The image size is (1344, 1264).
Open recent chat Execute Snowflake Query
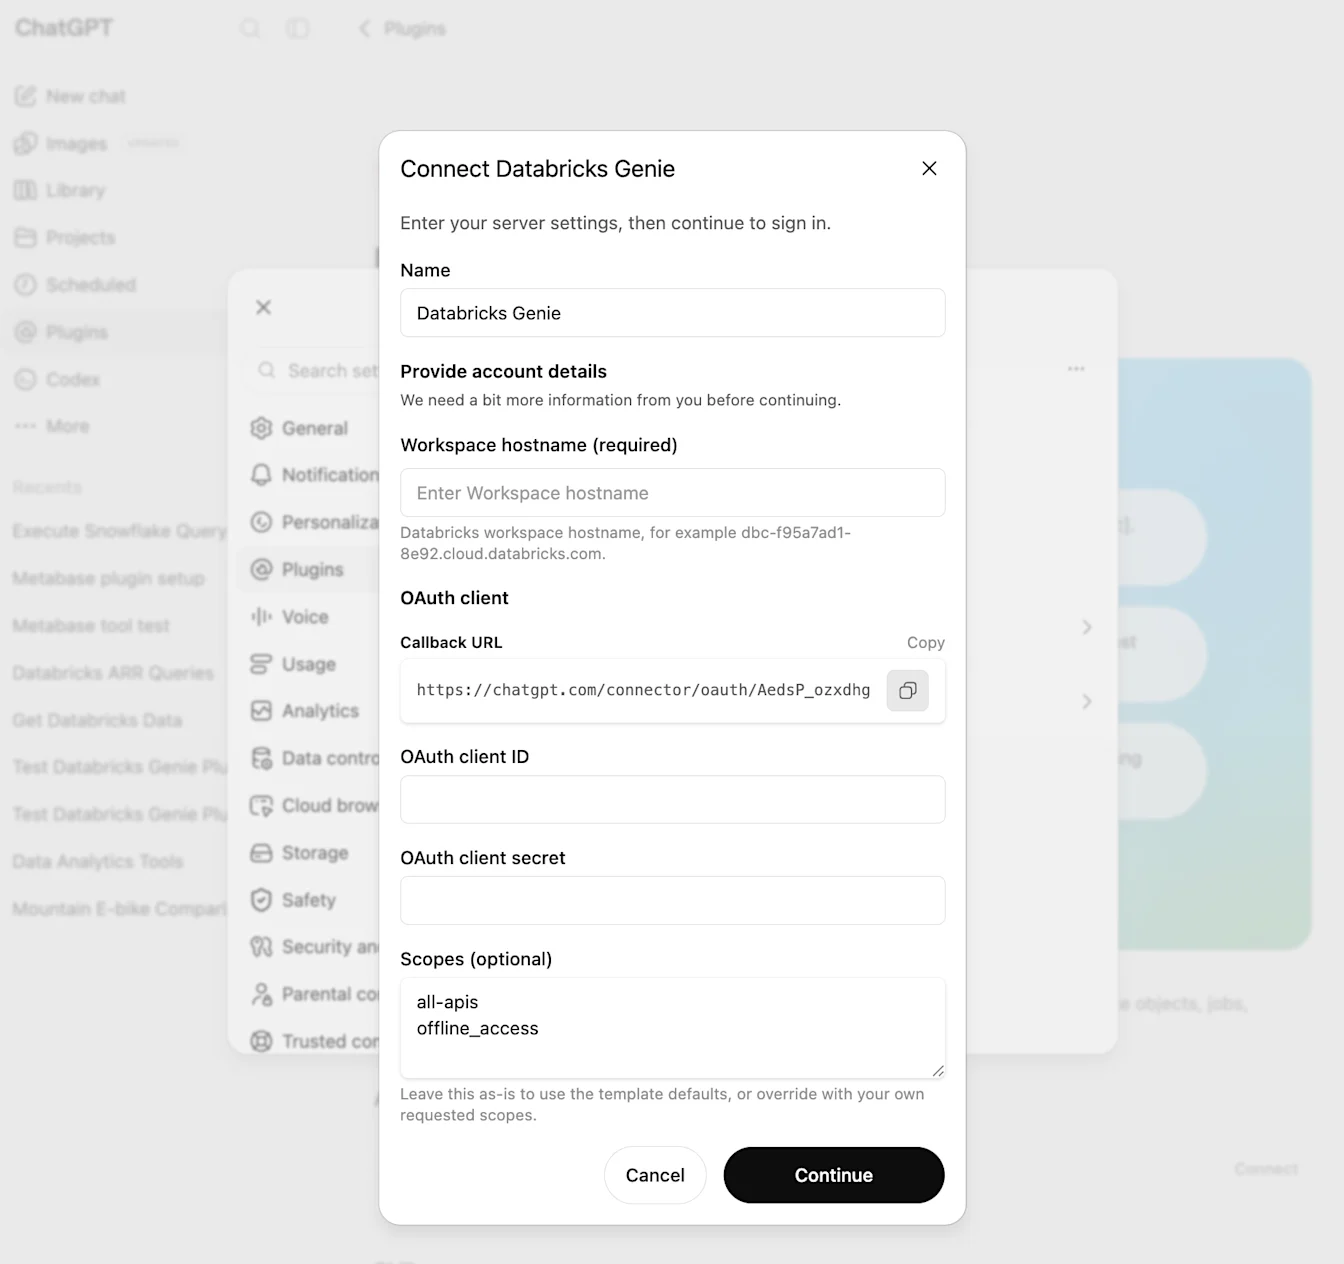coord(118,531)
